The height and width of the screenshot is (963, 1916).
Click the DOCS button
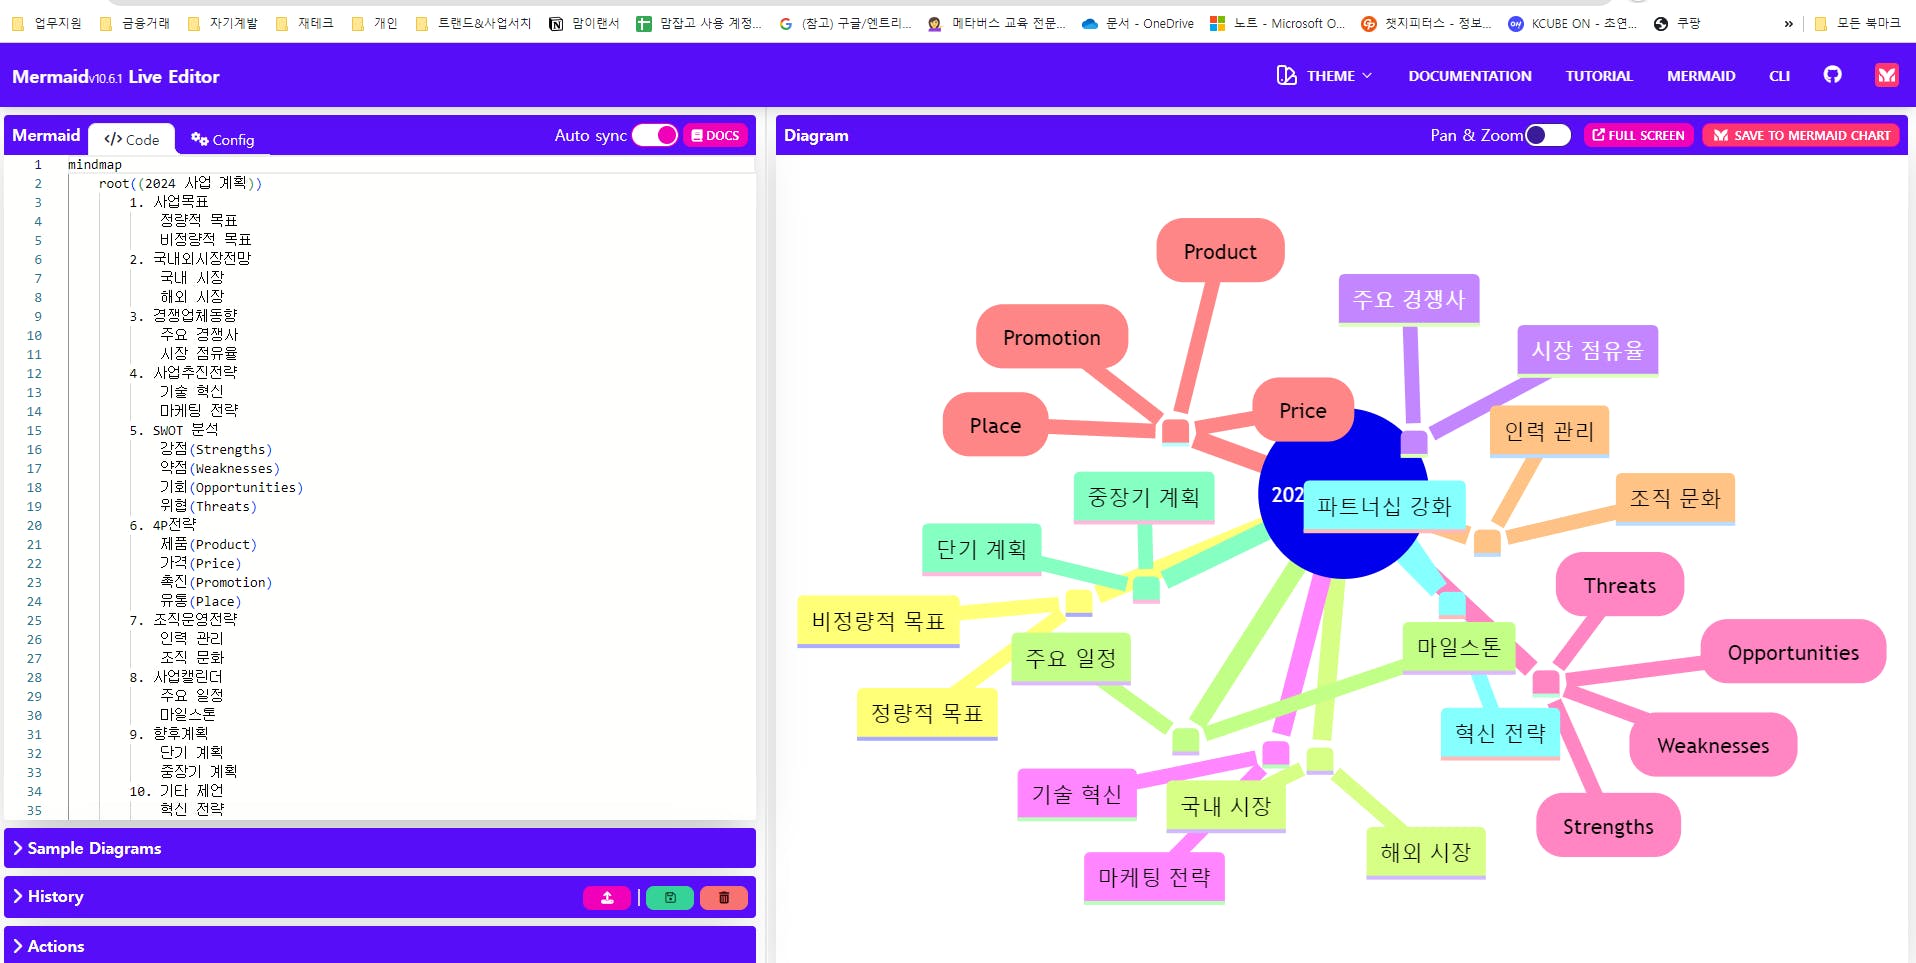(716, 135)
